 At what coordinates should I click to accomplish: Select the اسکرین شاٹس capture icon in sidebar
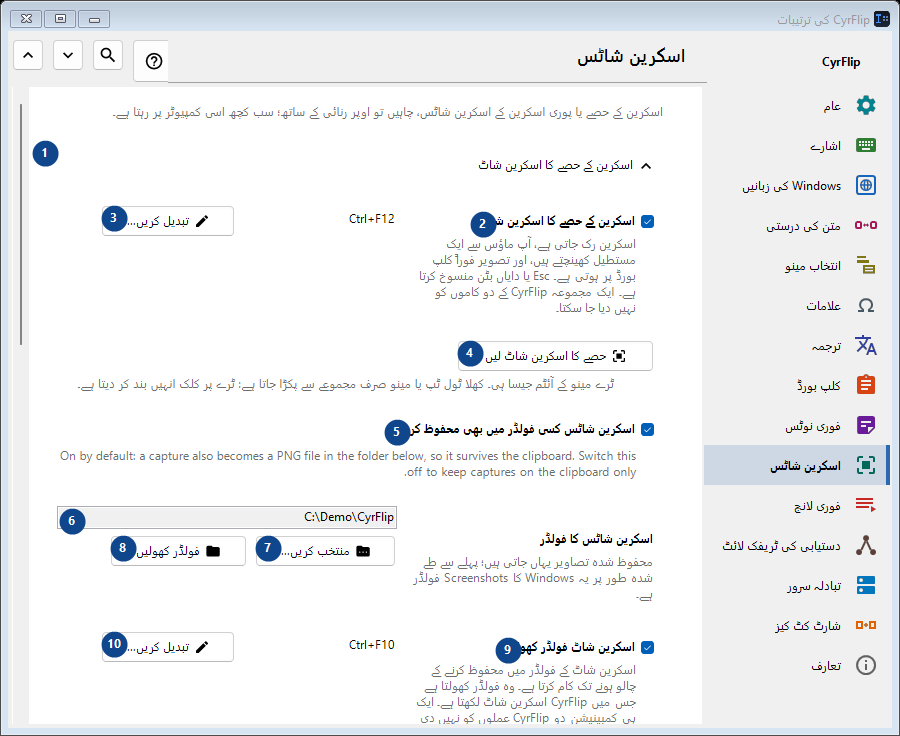click(866, 465)
